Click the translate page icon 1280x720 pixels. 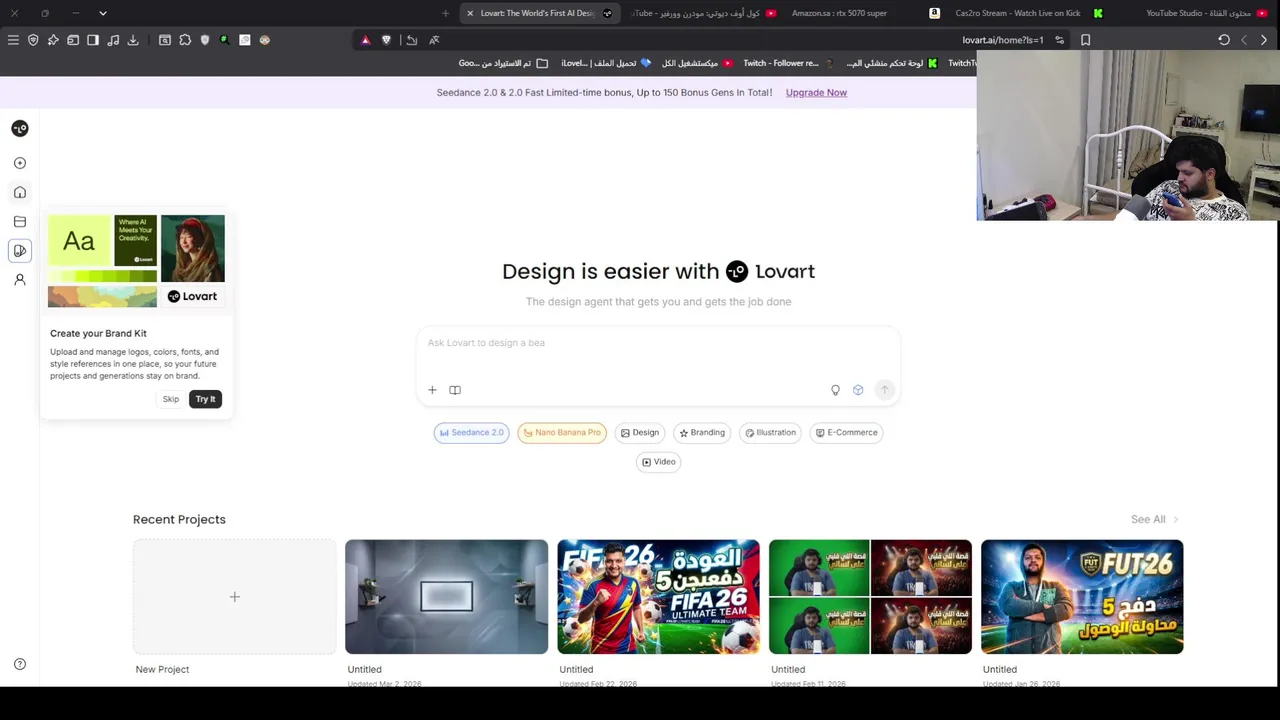(x=434, y=40)
